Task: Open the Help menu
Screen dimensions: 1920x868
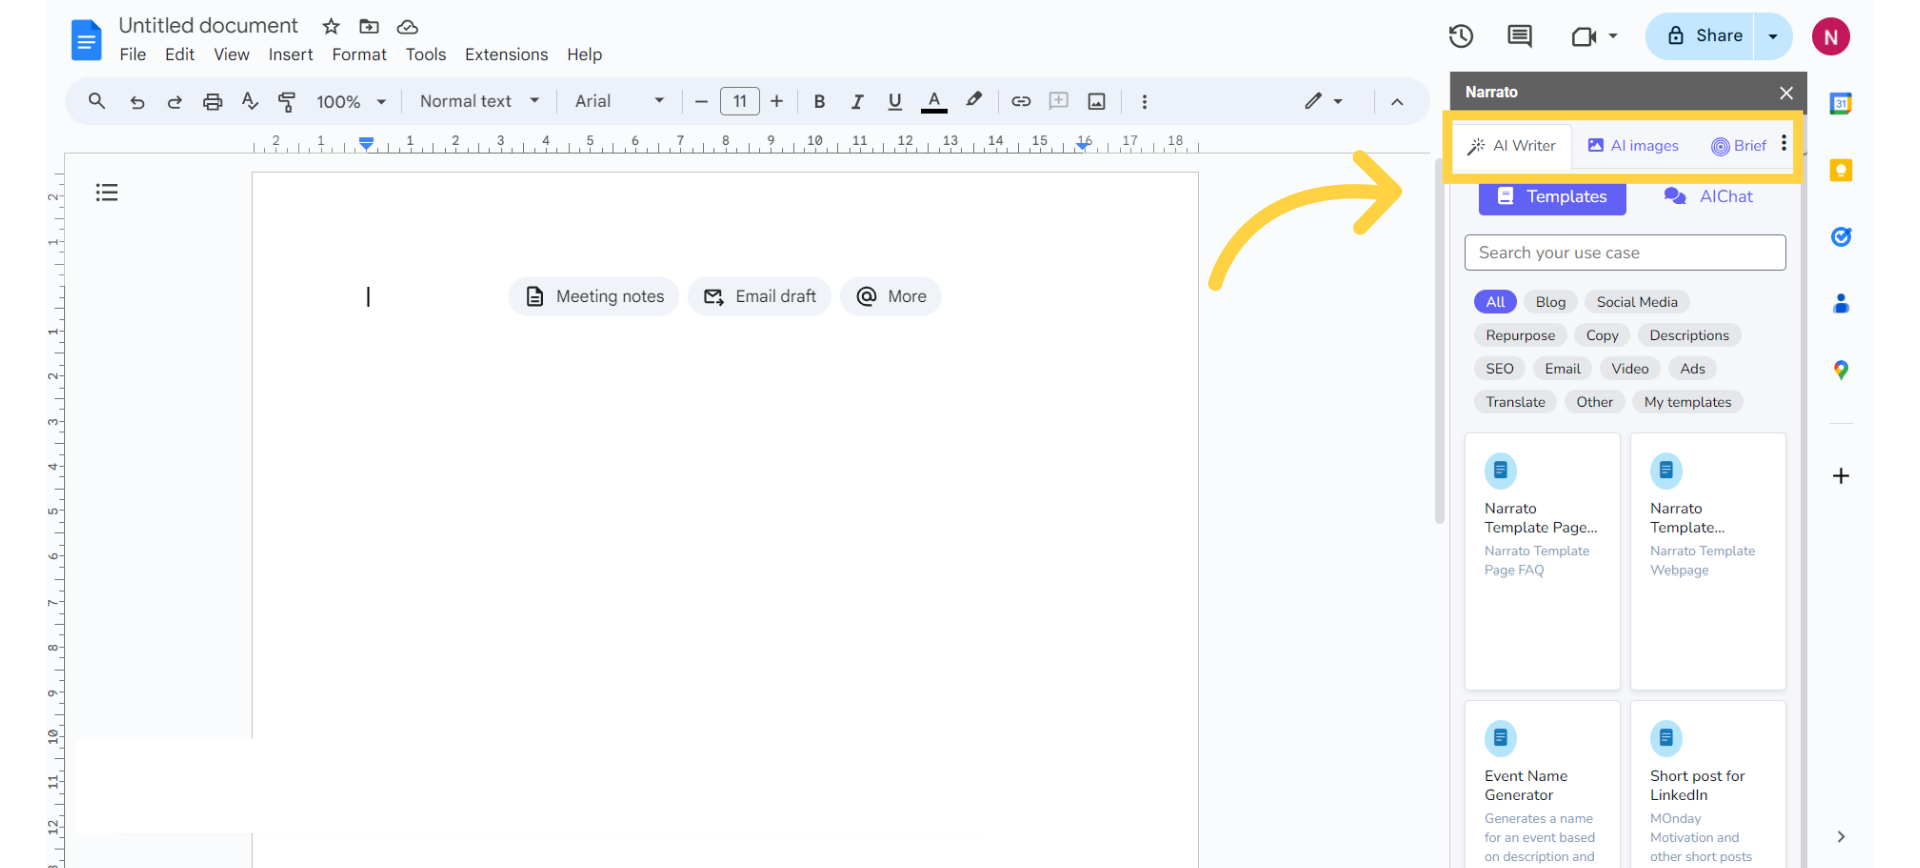Action: pyautogui.click(x=584, y=54)
